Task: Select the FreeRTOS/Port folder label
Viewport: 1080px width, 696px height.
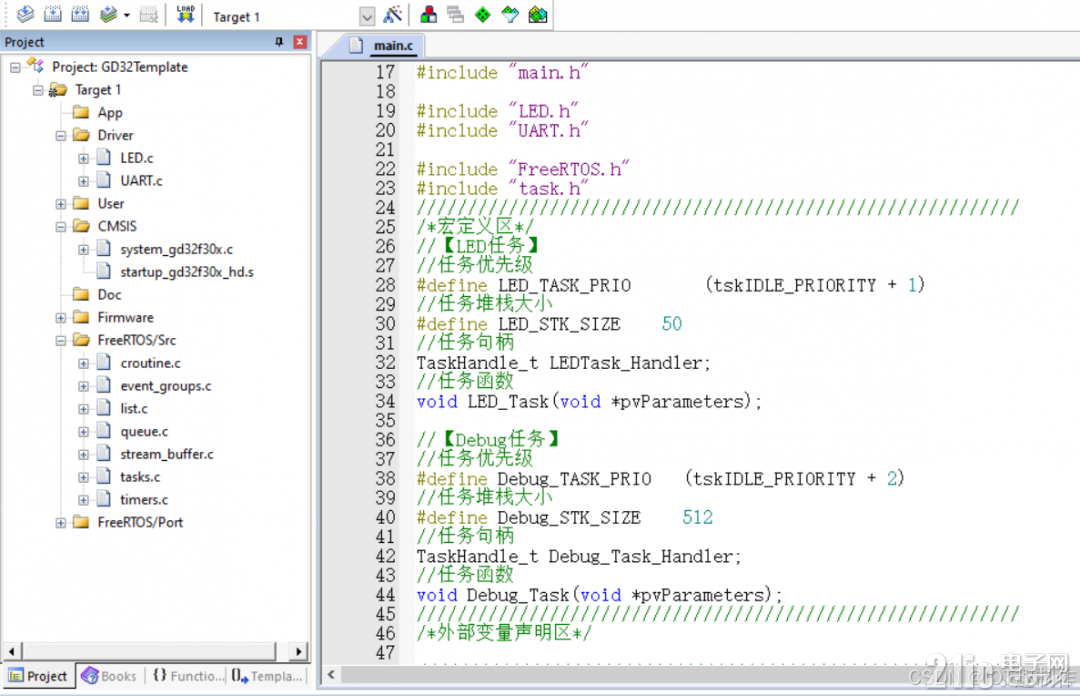Action: click(140, 522)
